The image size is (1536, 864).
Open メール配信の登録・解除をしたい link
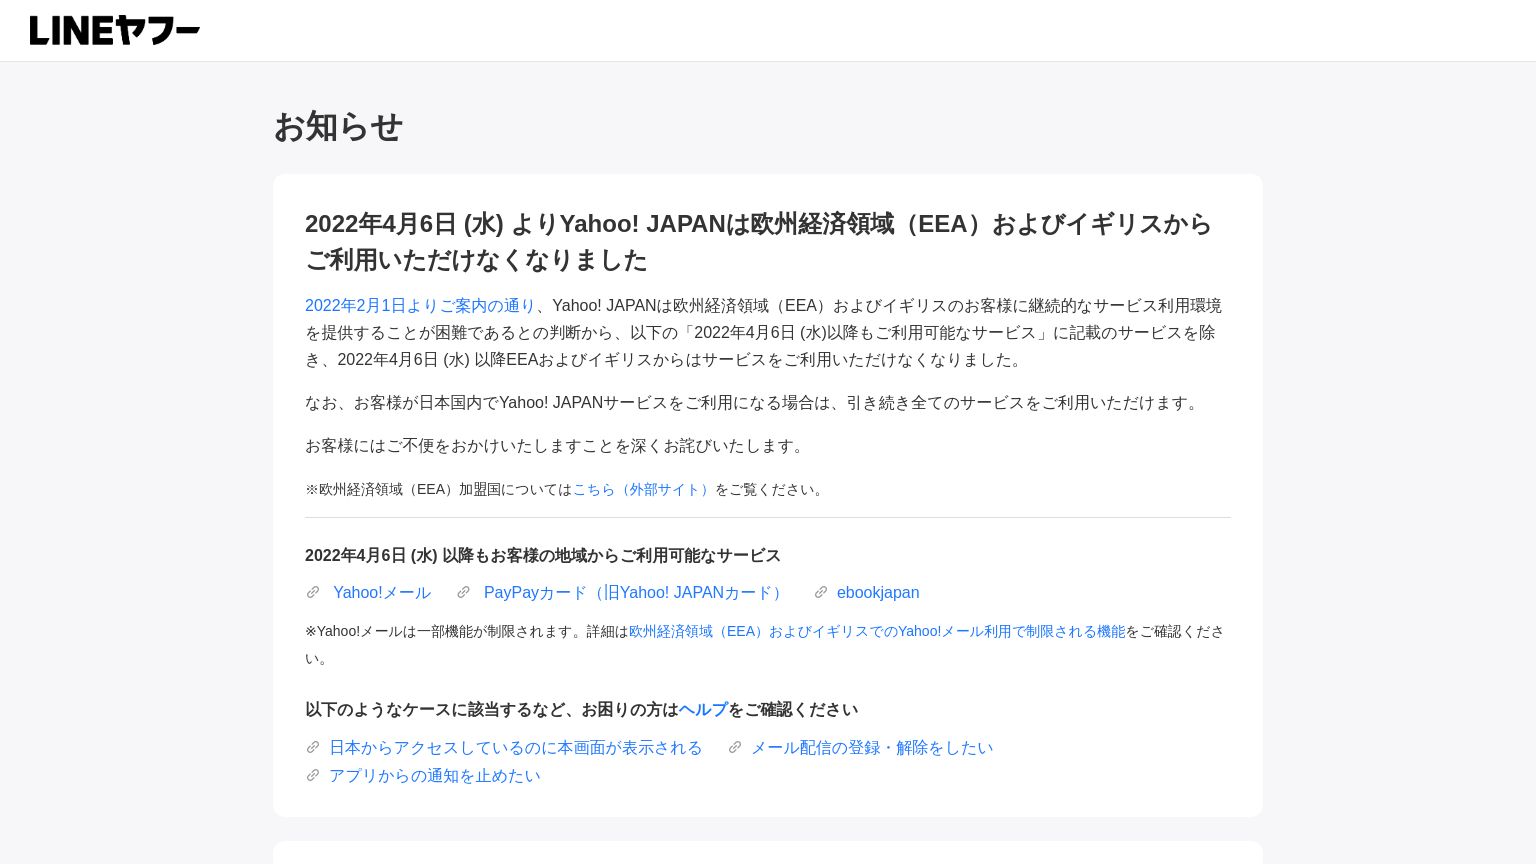click(x=872, y=748)
